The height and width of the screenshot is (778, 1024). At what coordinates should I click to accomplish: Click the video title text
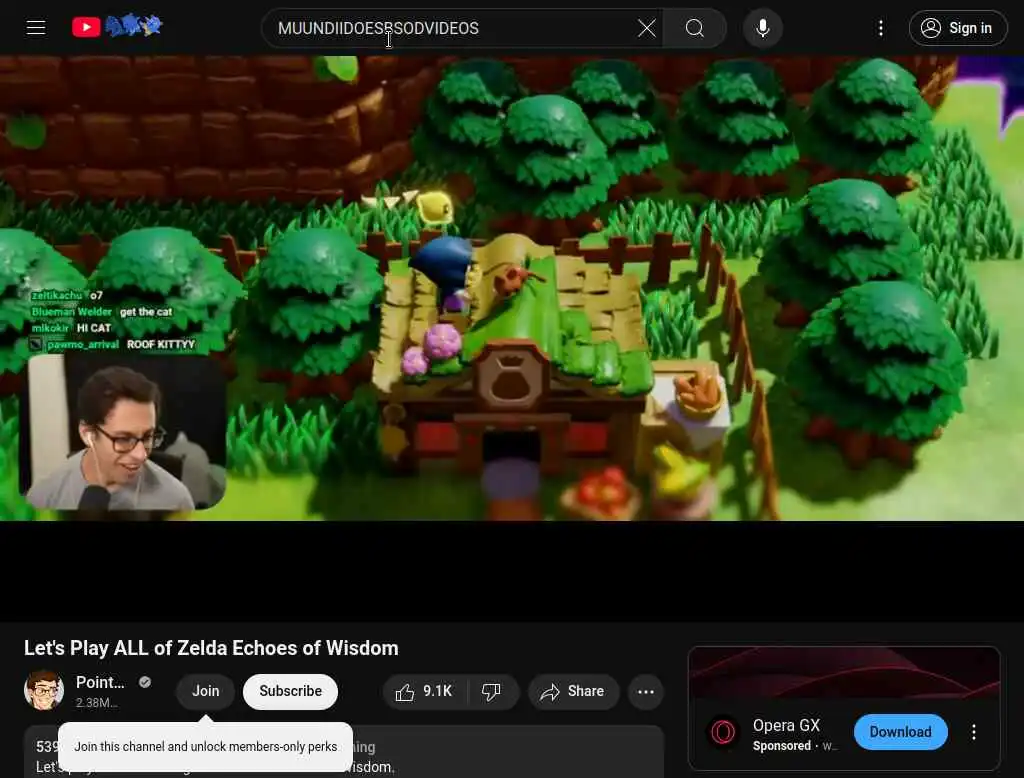[211, 648]
